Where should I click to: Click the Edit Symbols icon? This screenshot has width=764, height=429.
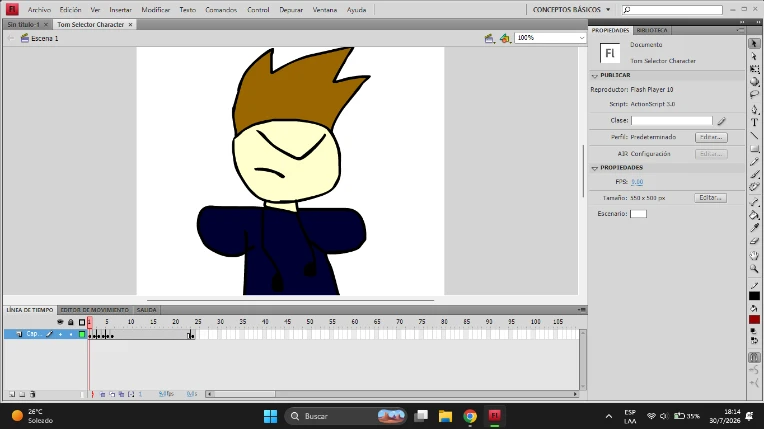click(505, 38)
